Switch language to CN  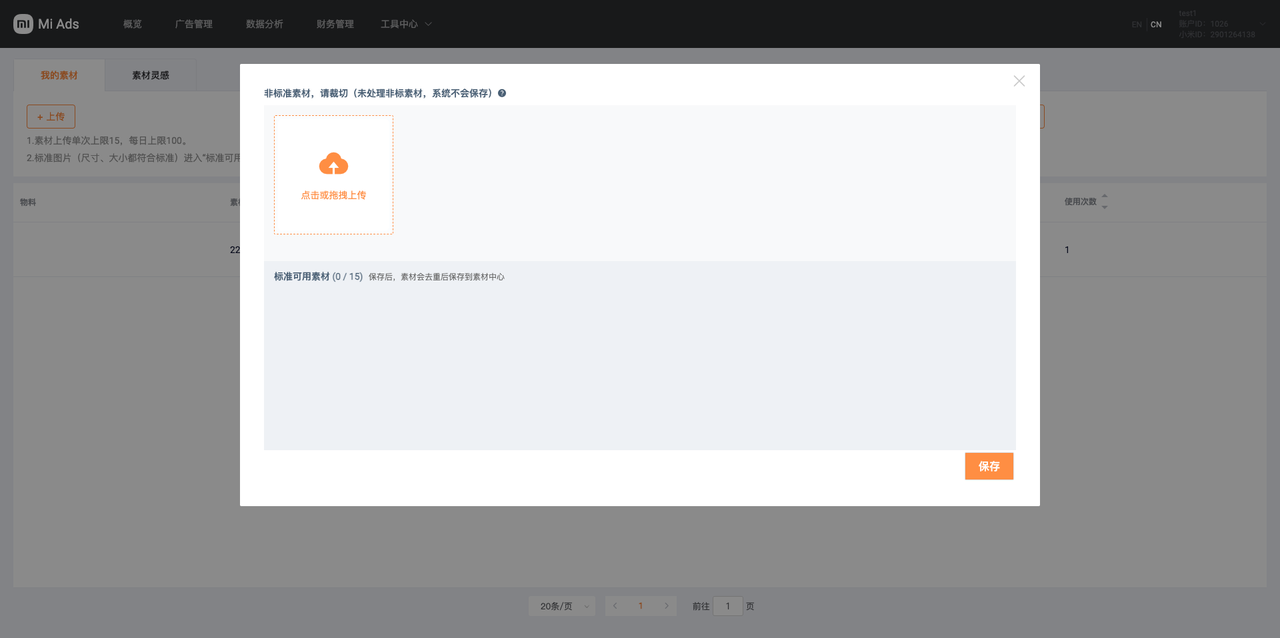1156,24
